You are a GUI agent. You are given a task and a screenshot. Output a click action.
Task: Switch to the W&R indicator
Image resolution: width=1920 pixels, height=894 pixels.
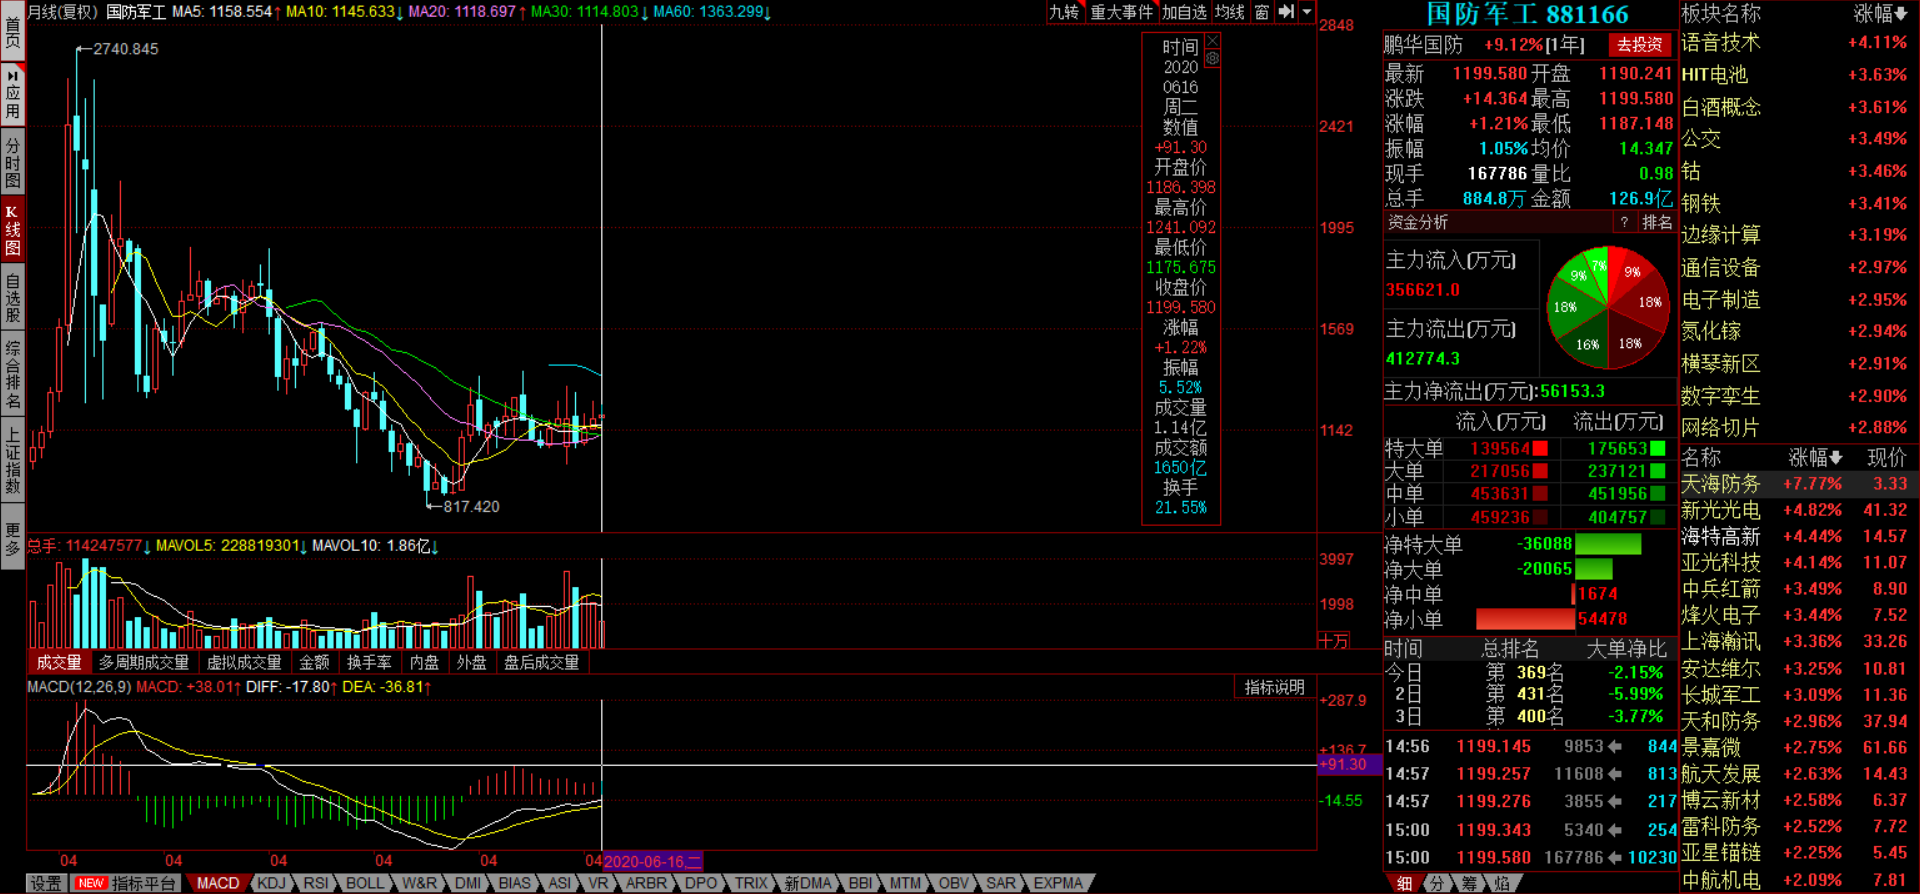pos(419,883)
